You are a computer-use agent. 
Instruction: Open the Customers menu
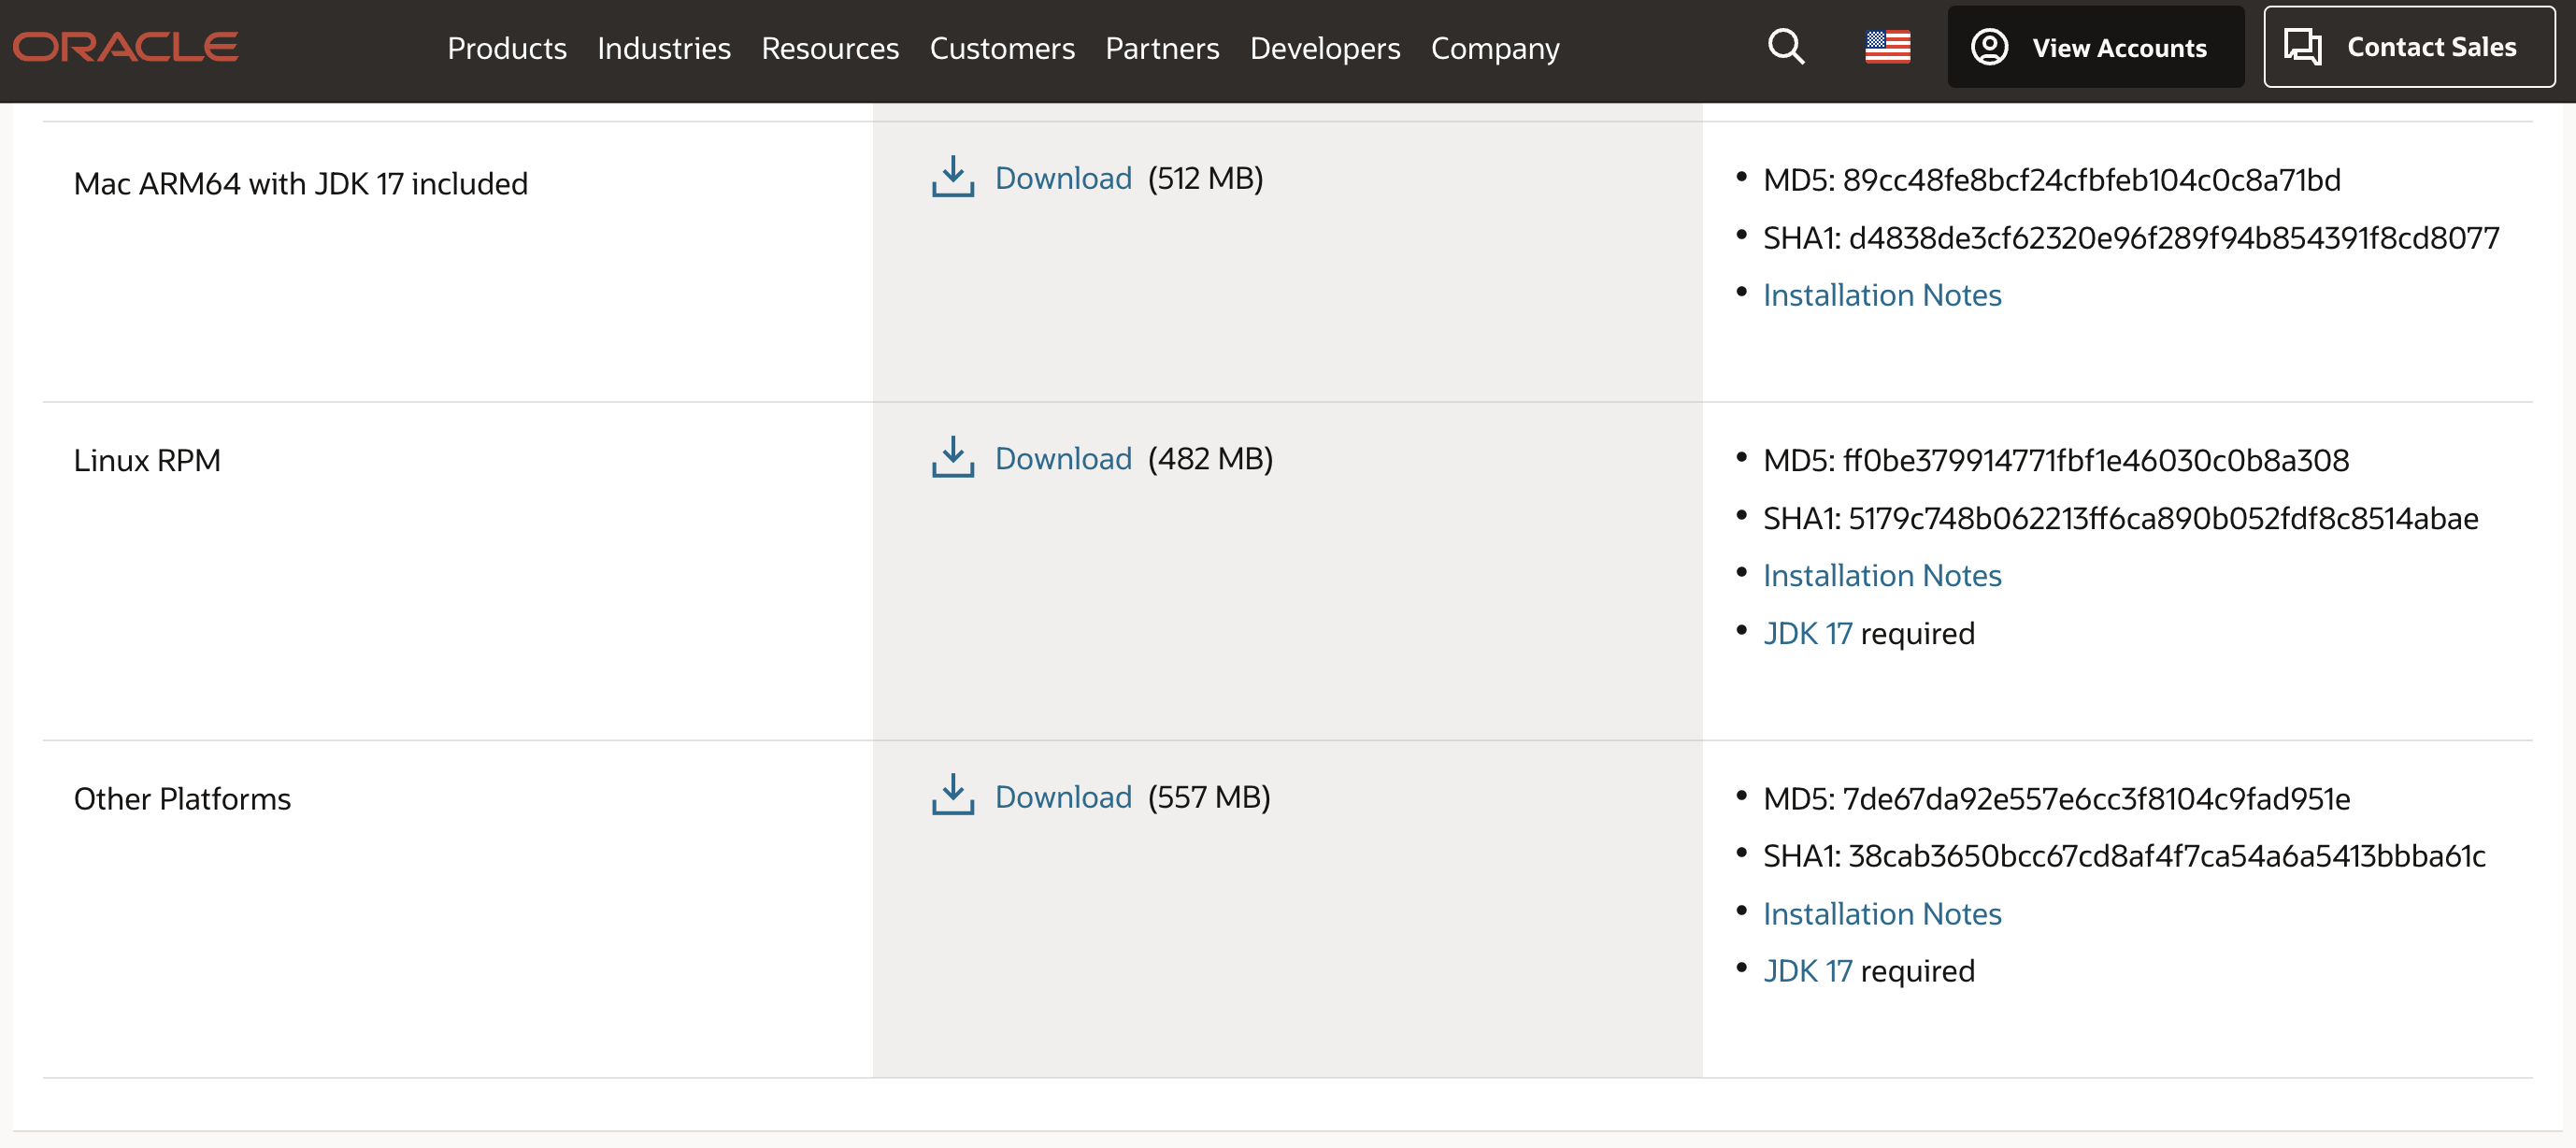point(1002,48)
